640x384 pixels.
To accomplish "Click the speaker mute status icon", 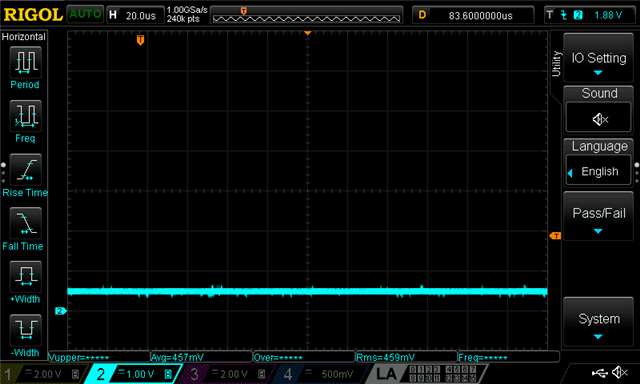I will (x=620, y=372).
